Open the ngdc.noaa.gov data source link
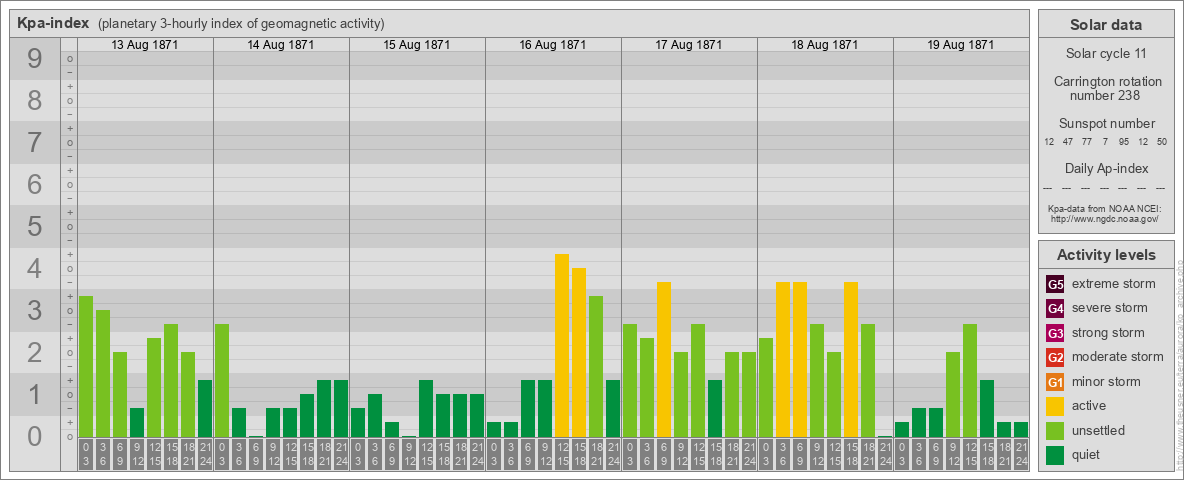The image size is (1184, 480). pos(1103,218)
